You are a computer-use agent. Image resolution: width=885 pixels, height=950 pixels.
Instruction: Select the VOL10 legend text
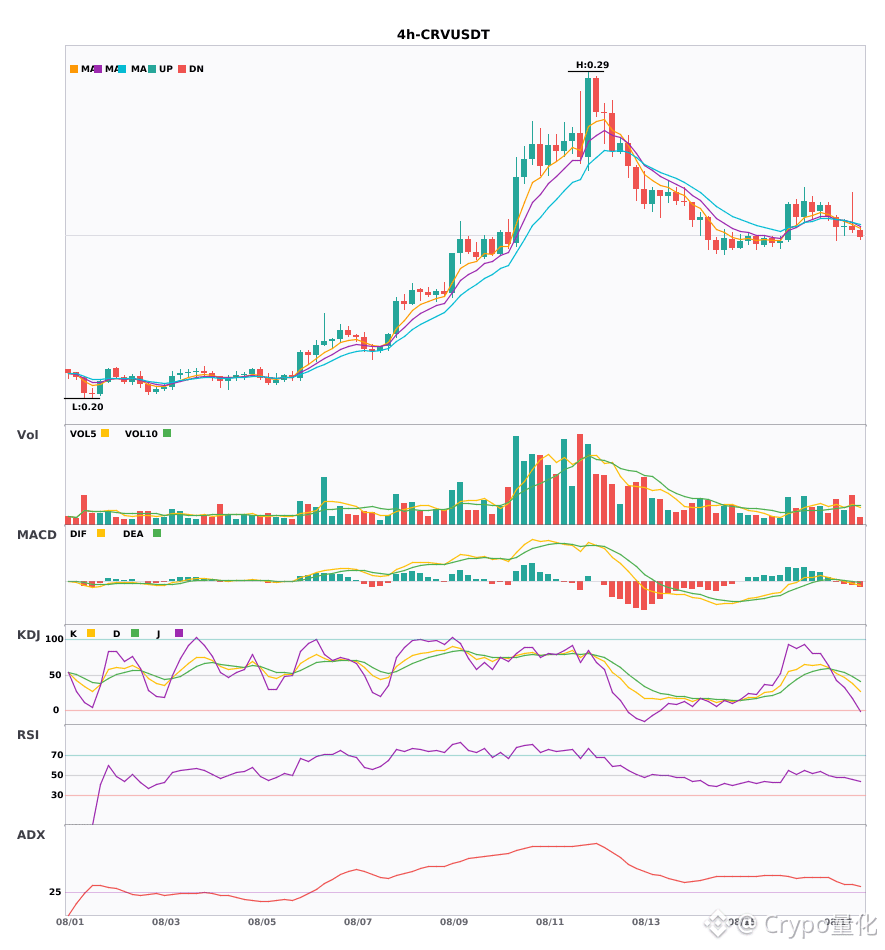141,434
